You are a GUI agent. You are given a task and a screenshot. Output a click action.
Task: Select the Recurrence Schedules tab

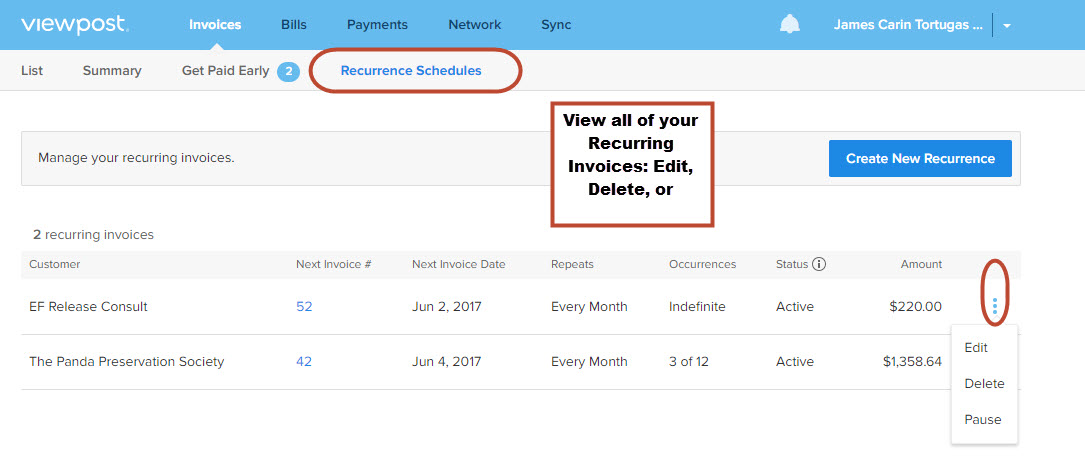tap(411, 71)
